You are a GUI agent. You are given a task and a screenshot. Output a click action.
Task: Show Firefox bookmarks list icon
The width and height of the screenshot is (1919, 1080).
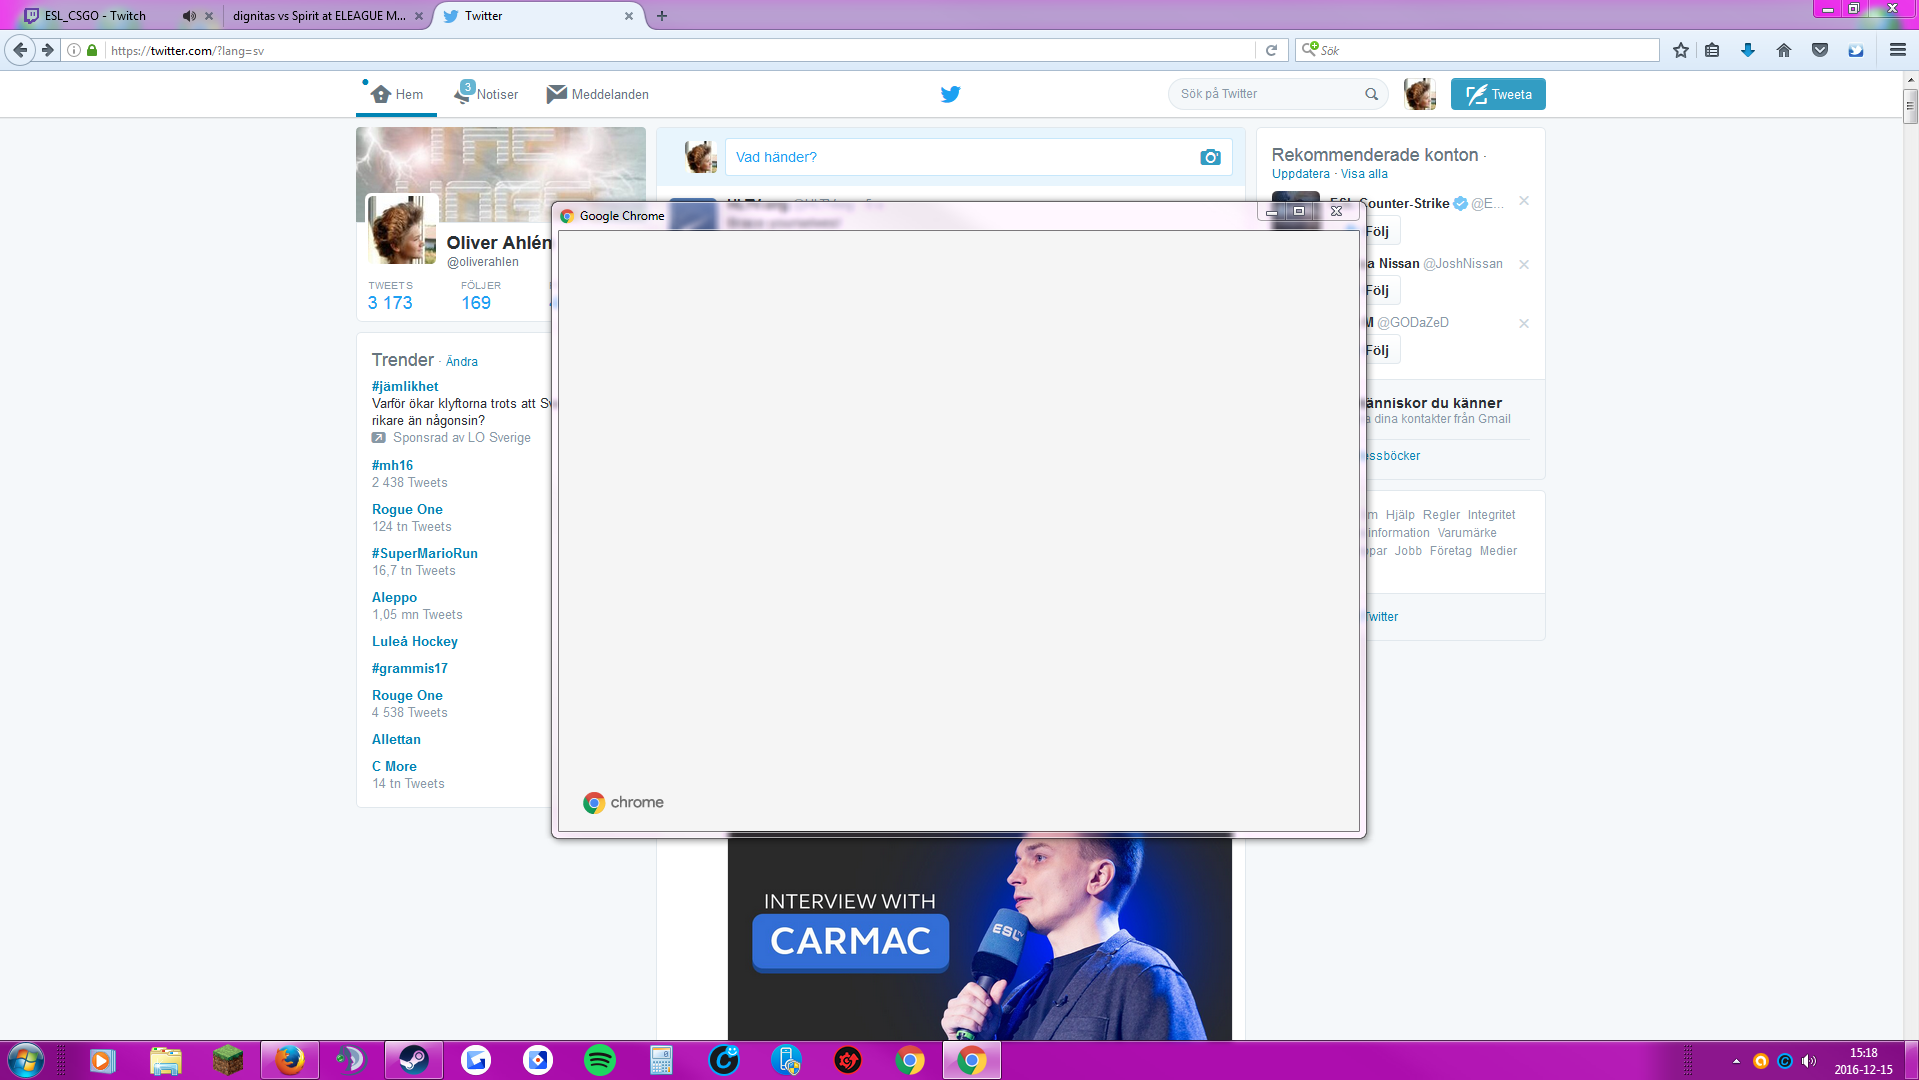click(1712, 50)
